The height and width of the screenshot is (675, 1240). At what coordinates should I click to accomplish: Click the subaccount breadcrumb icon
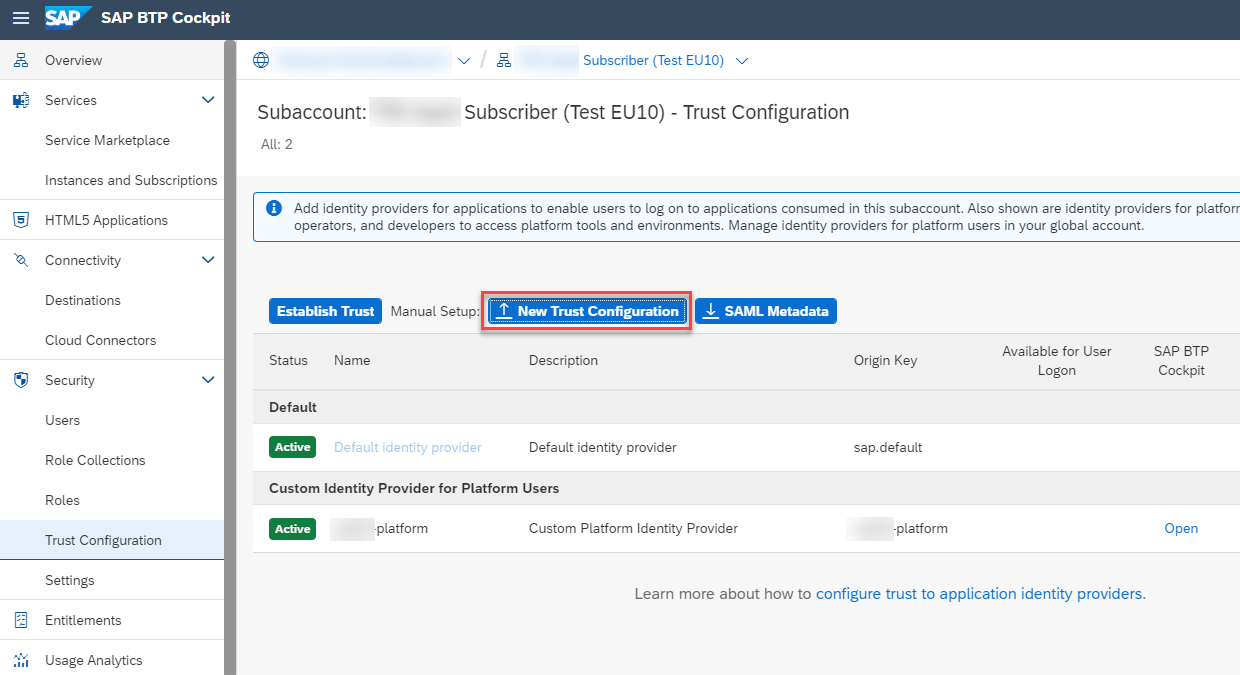point(504,60)
